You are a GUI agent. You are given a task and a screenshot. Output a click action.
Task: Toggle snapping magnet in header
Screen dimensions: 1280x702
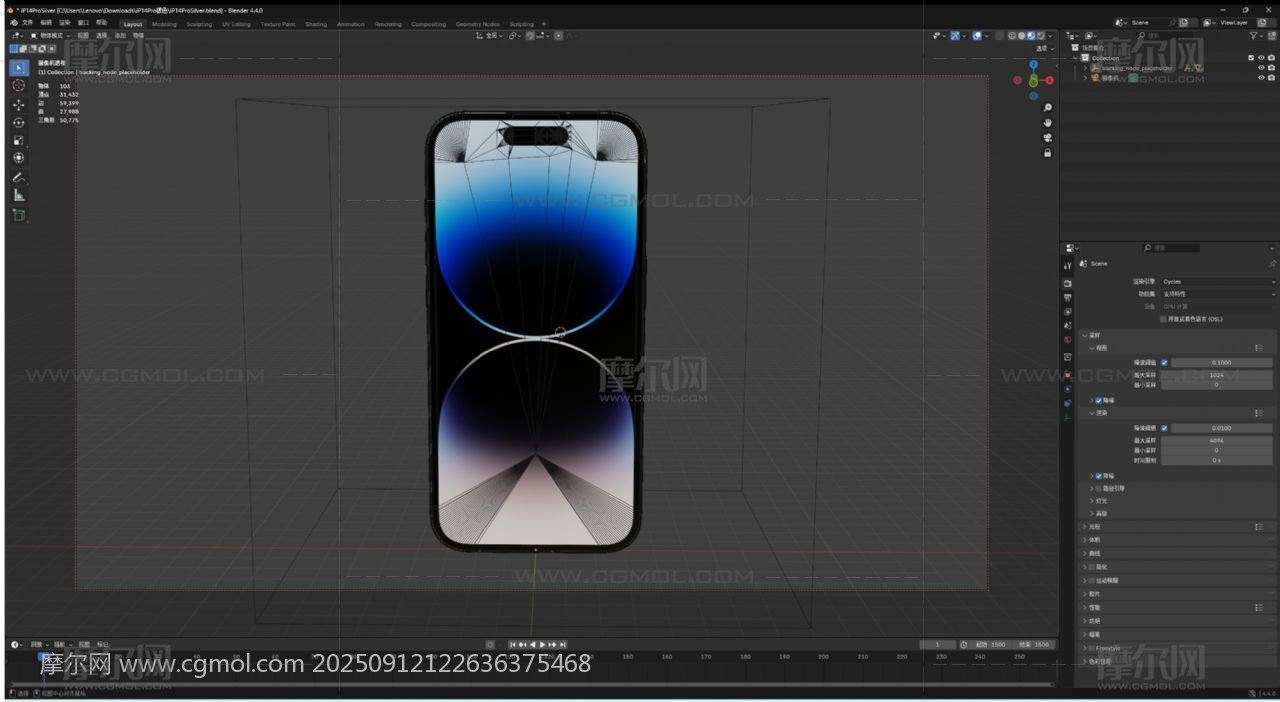pyautogui.click(x=531, y=36)
